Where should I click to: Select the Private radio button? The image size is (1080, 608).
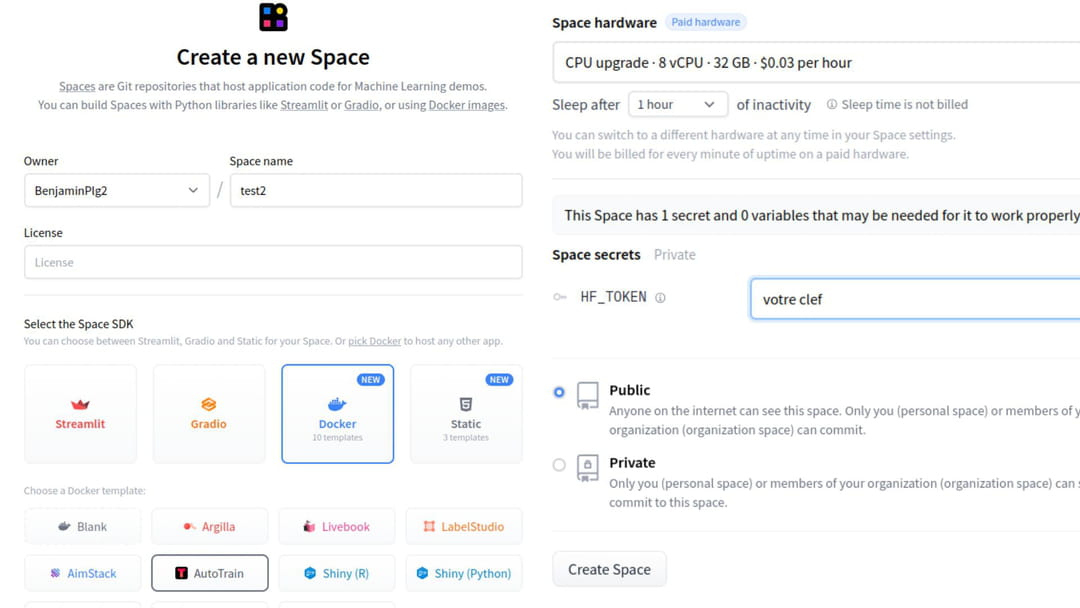(559, 465)
